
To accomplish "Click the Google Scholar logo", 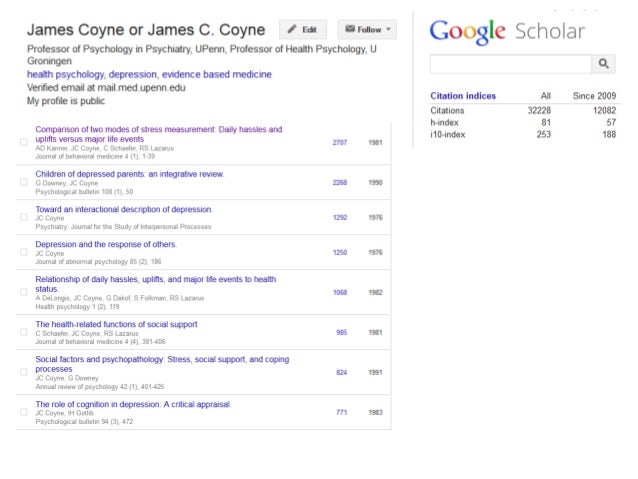I will click(x=506, y=31).
